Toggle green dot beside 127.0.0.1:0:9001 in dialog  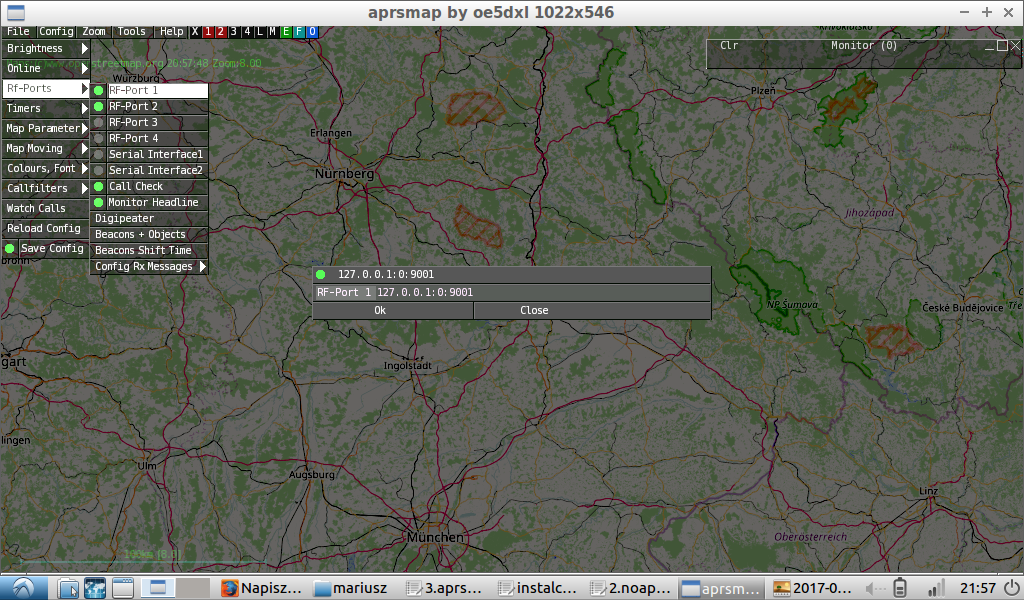(321, 274)
